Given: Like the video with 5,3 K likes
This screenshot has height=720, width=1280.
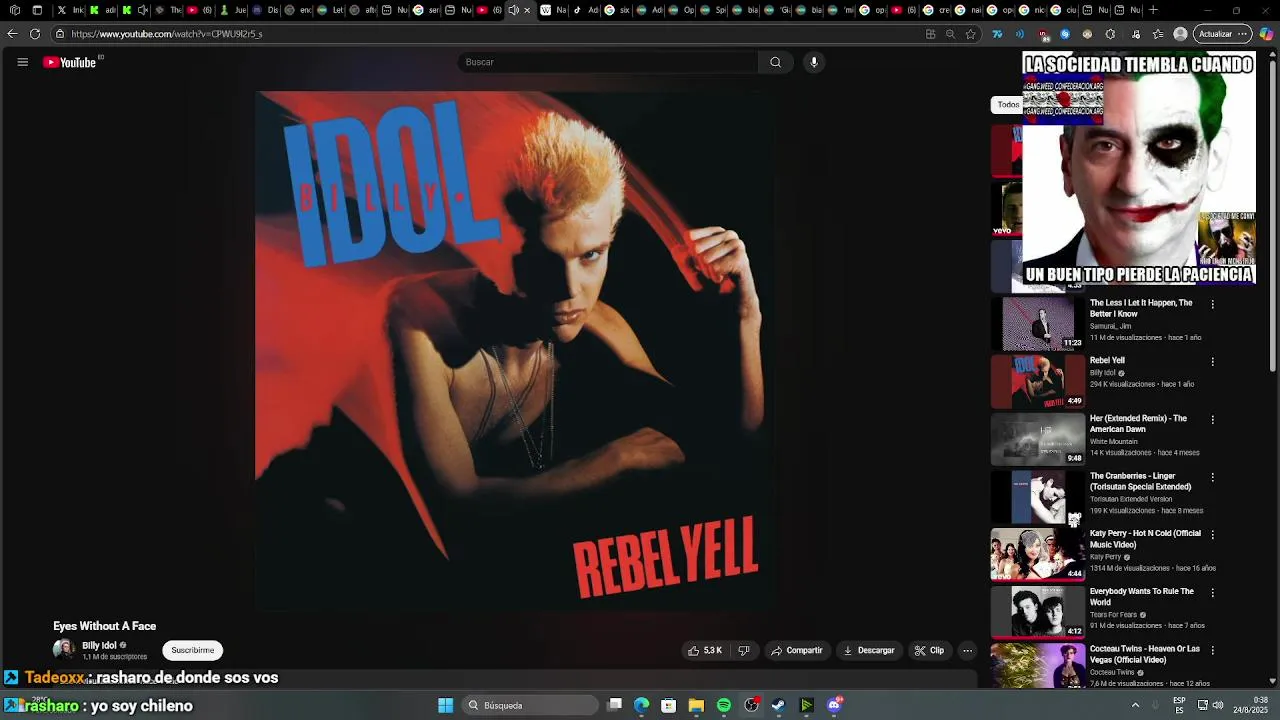Looking at the screenshot, I should (704, 650).
